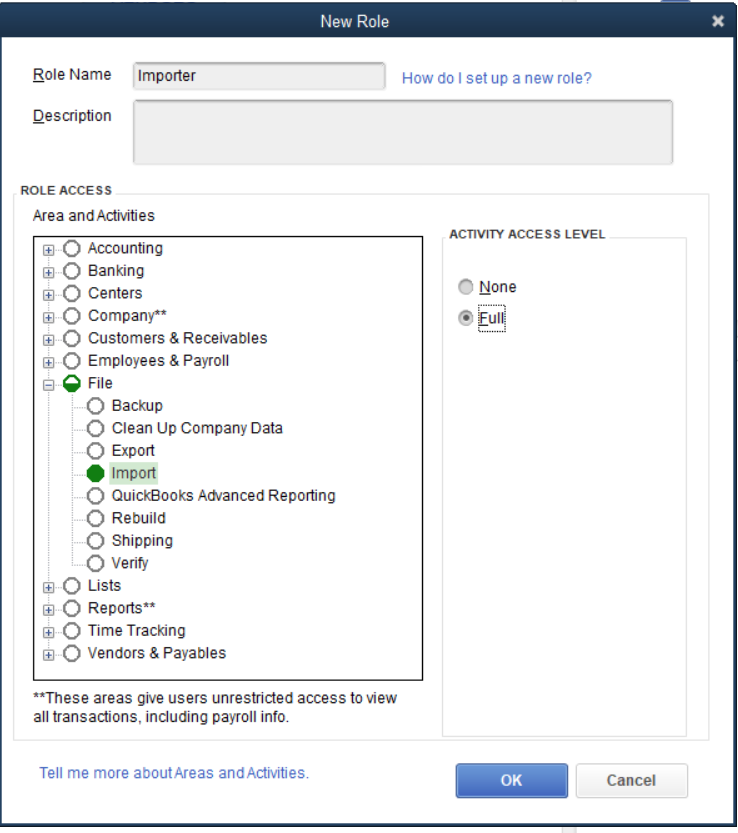Click the half-filled File access circle icon
The width and height of the screenshot is (738, 833).
click(72, 383)
